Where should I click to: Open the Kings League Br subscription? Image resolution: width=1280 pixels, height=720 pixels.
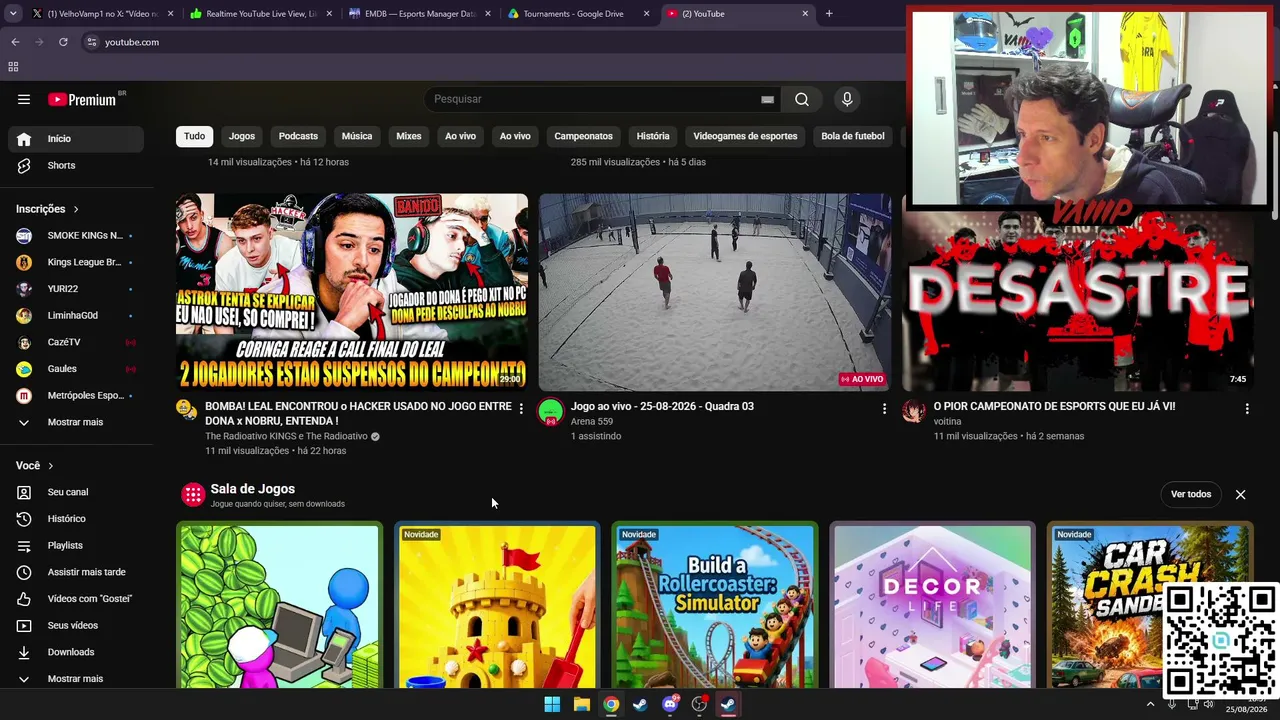click(76, 262)
